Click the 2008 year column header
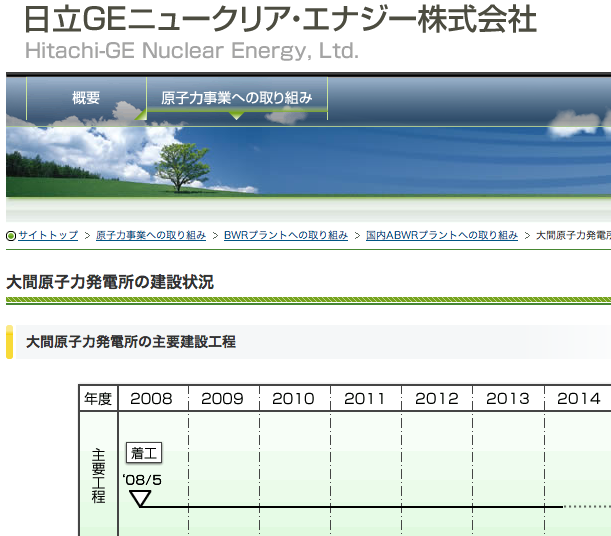The width and height of the screenshot is (611, 536). (151, 398)
